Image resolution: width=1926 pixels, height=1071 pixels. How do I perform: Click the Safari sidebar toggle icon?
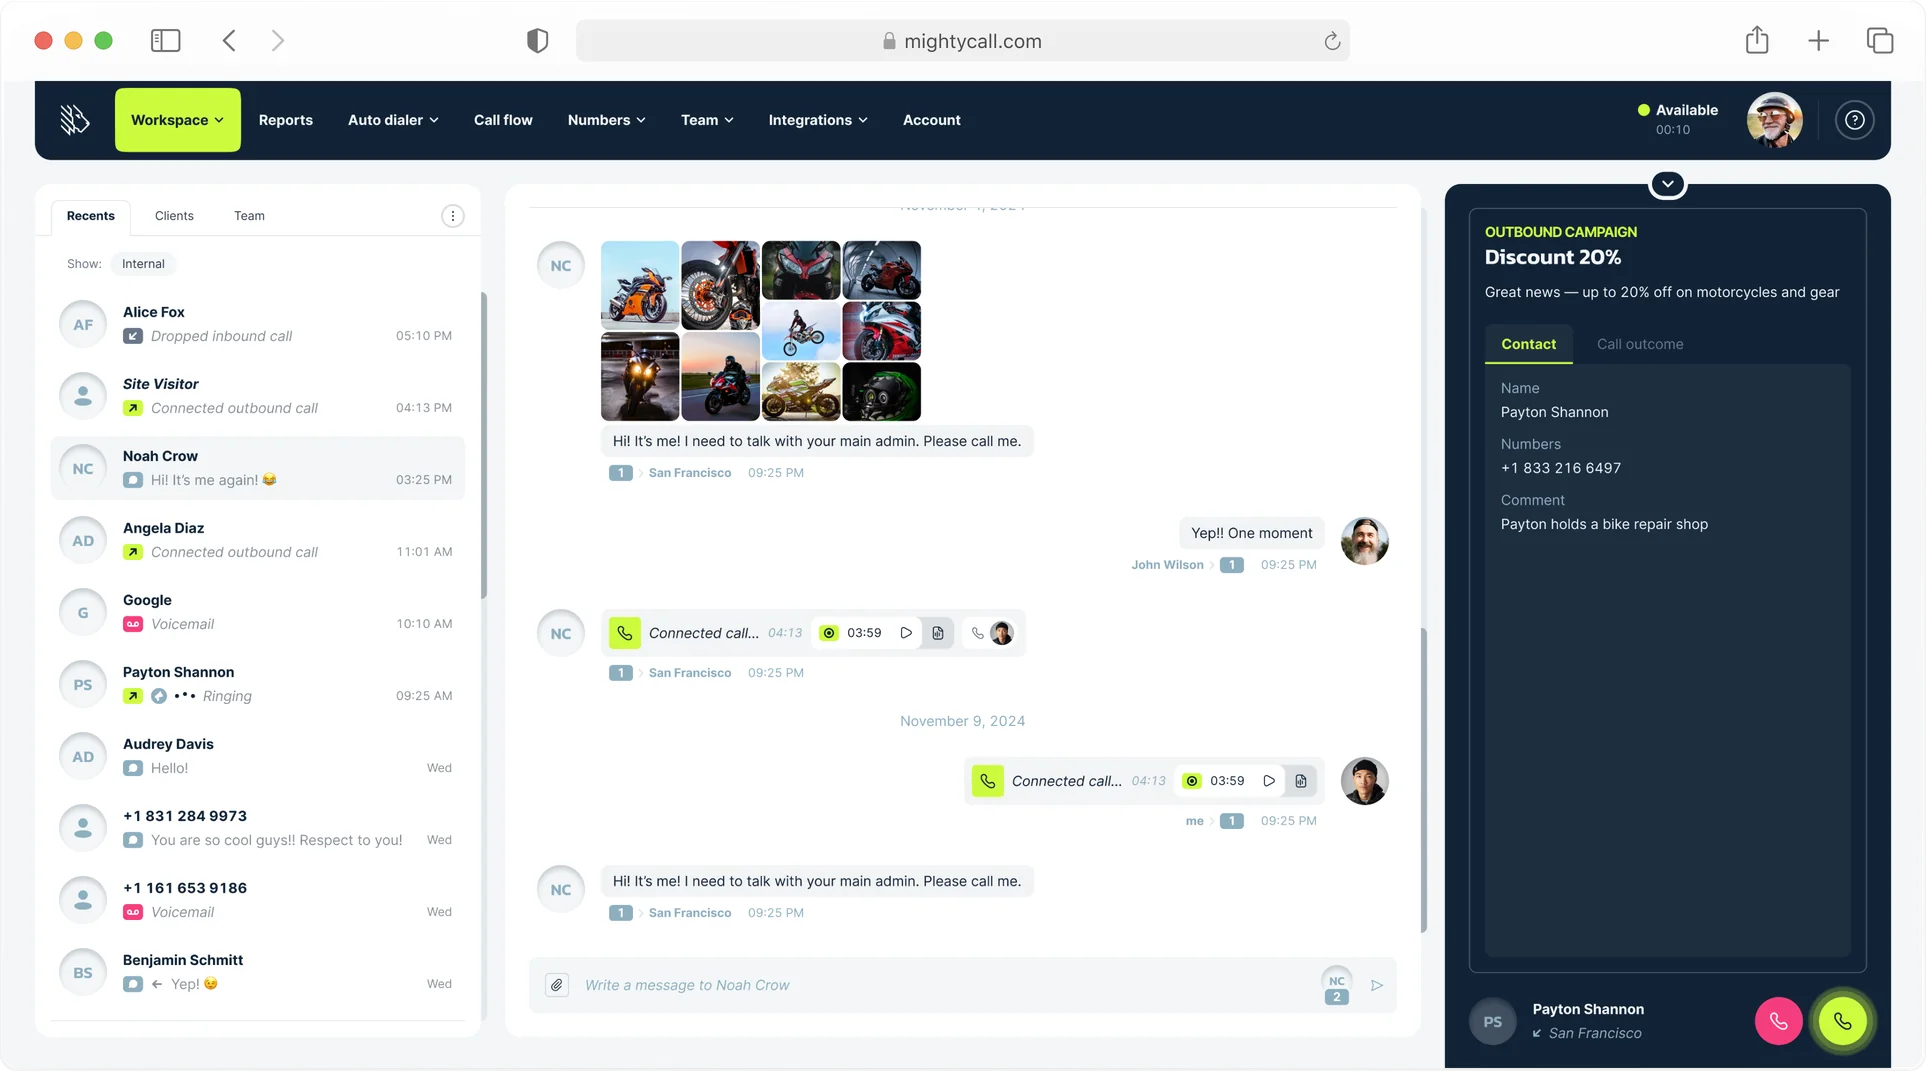pos(165,41)
